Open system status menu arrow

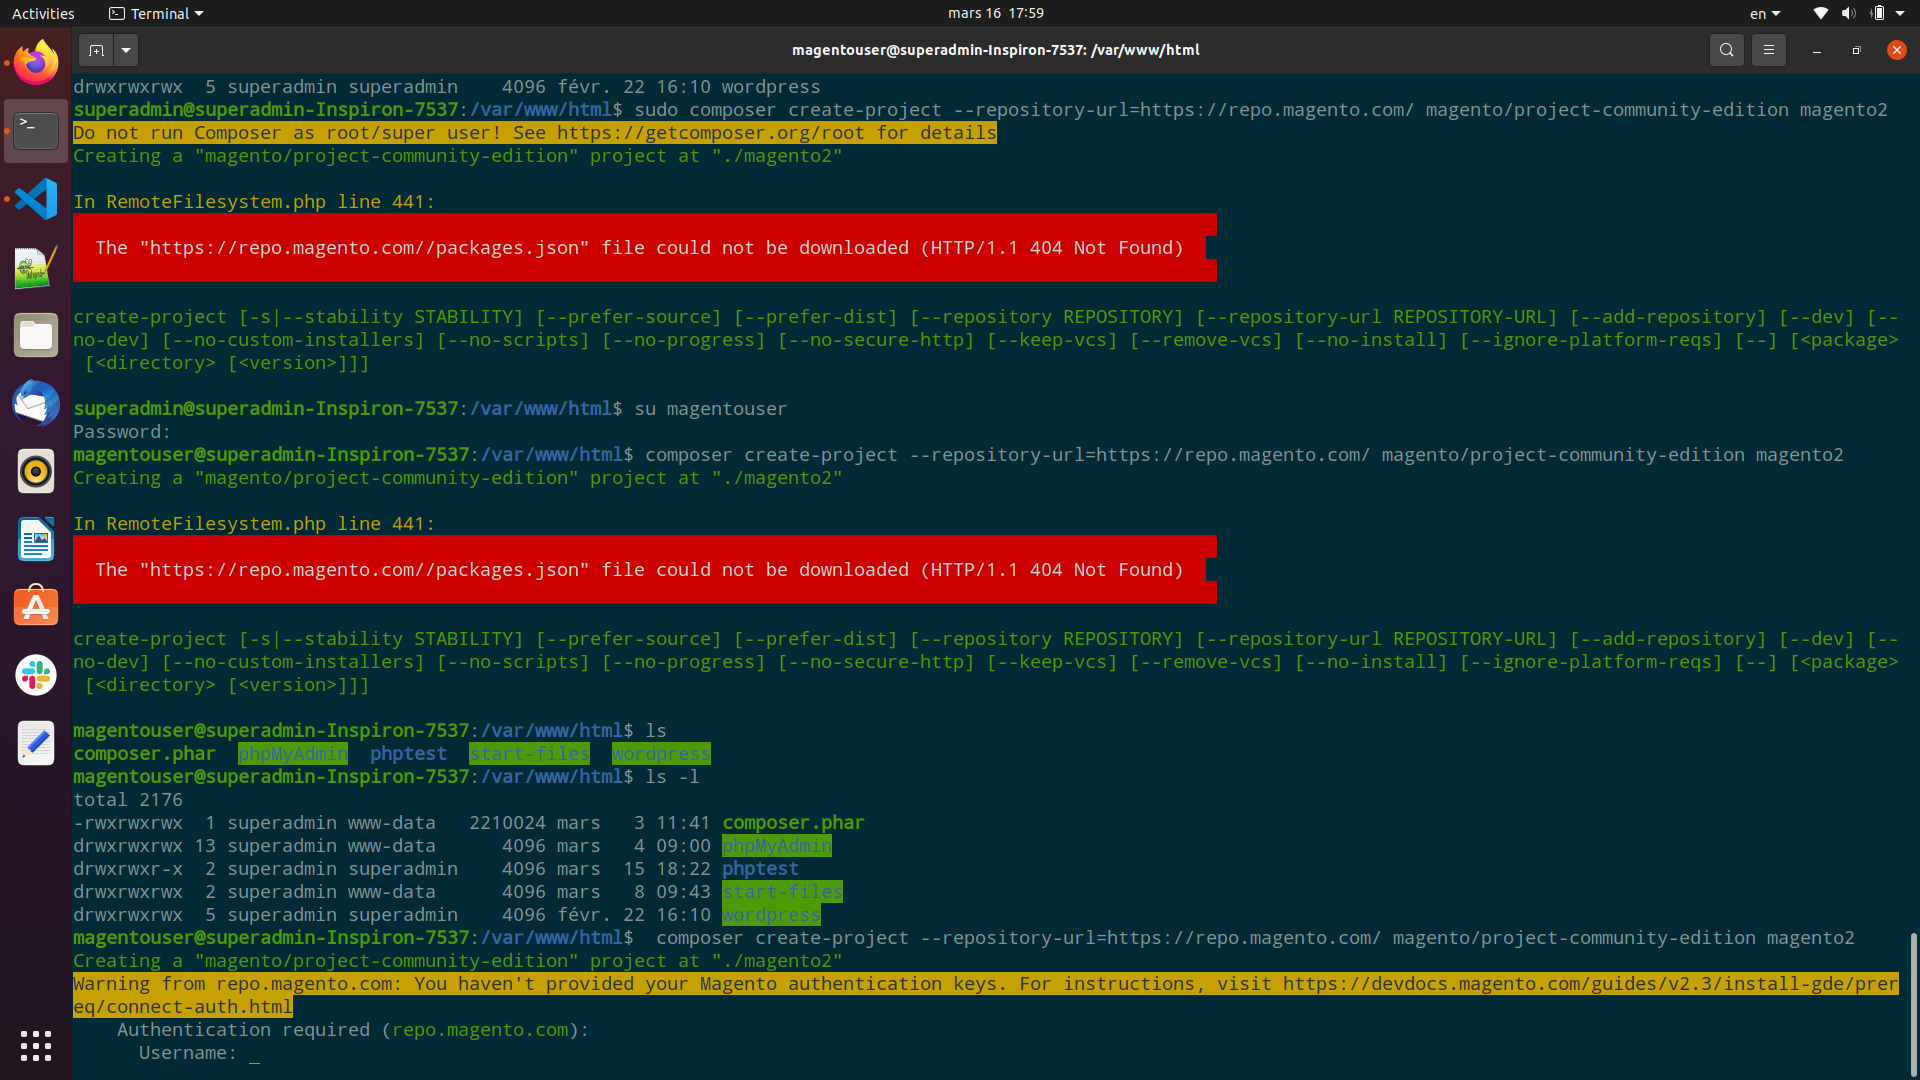pyautogui.click(x=1900, y=13)
